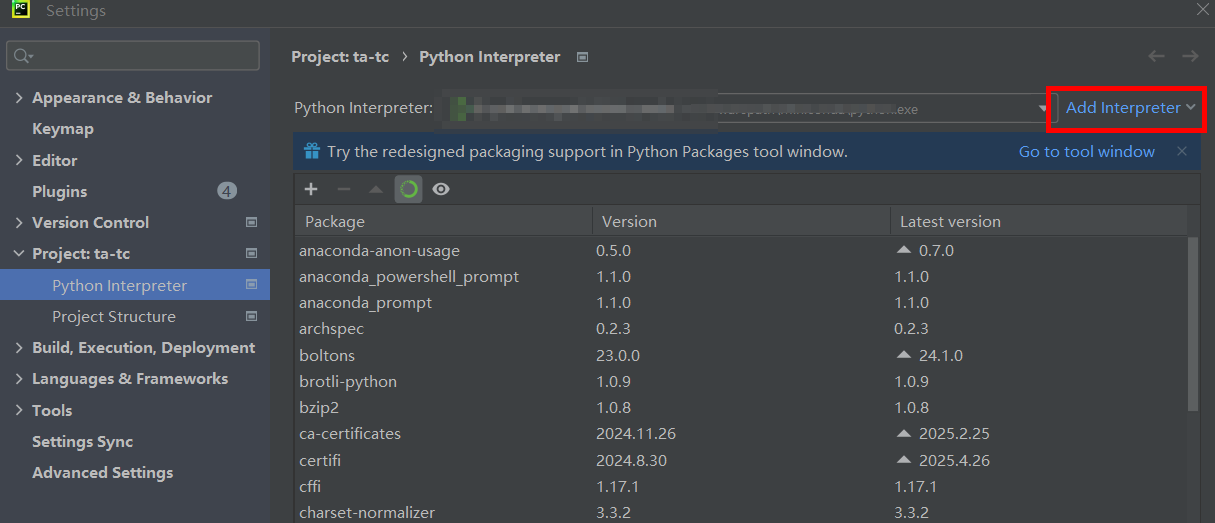Select Project Structure in the sidebar
The image size is (1215, 523).
(x=114, y=317)
